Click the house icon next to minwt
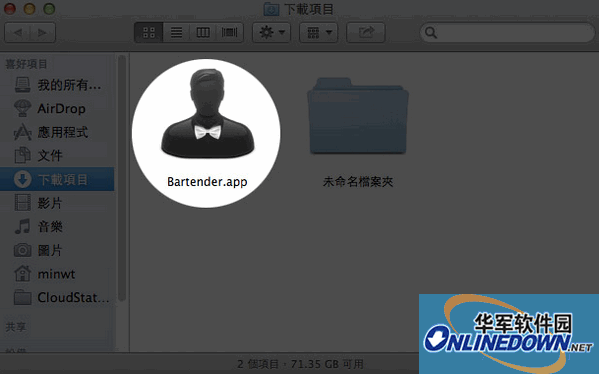 pos(23,274)
